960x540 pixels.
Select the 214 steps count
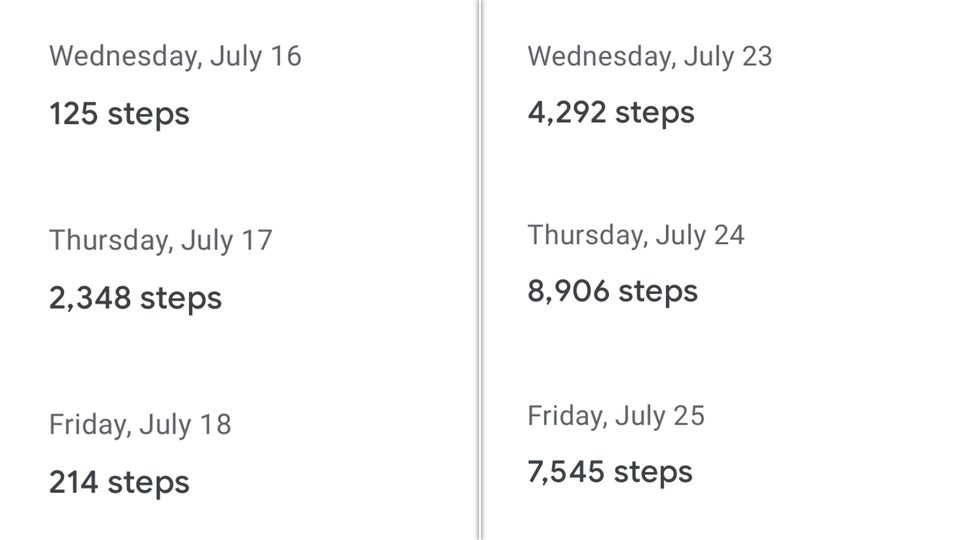point(119,483)
